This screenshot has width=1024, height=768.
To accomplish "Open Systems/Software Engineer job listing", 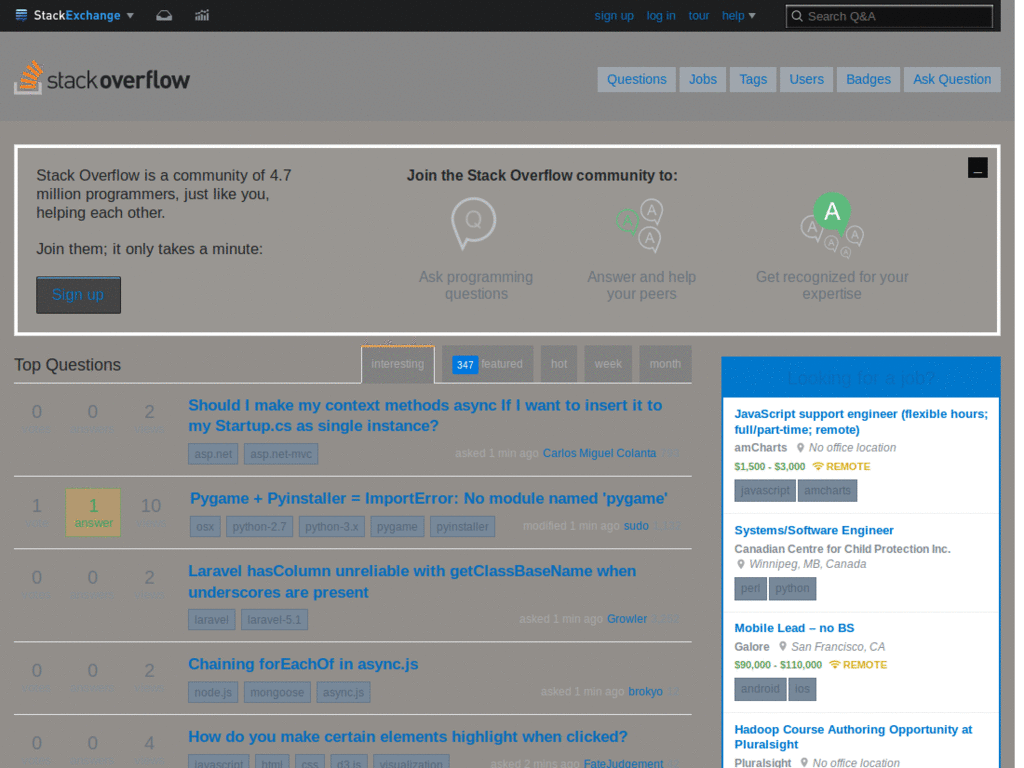I will (x=814, y=530).
